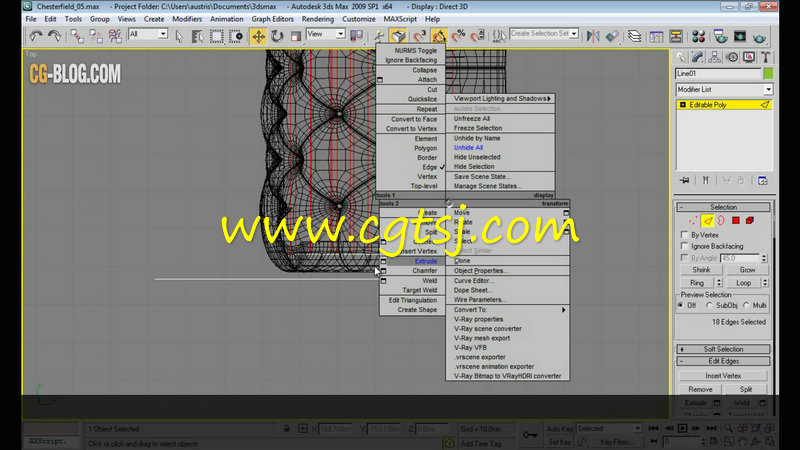Activate the Select and Rotate tool
The image size is (800, 450).
(277, 36)
